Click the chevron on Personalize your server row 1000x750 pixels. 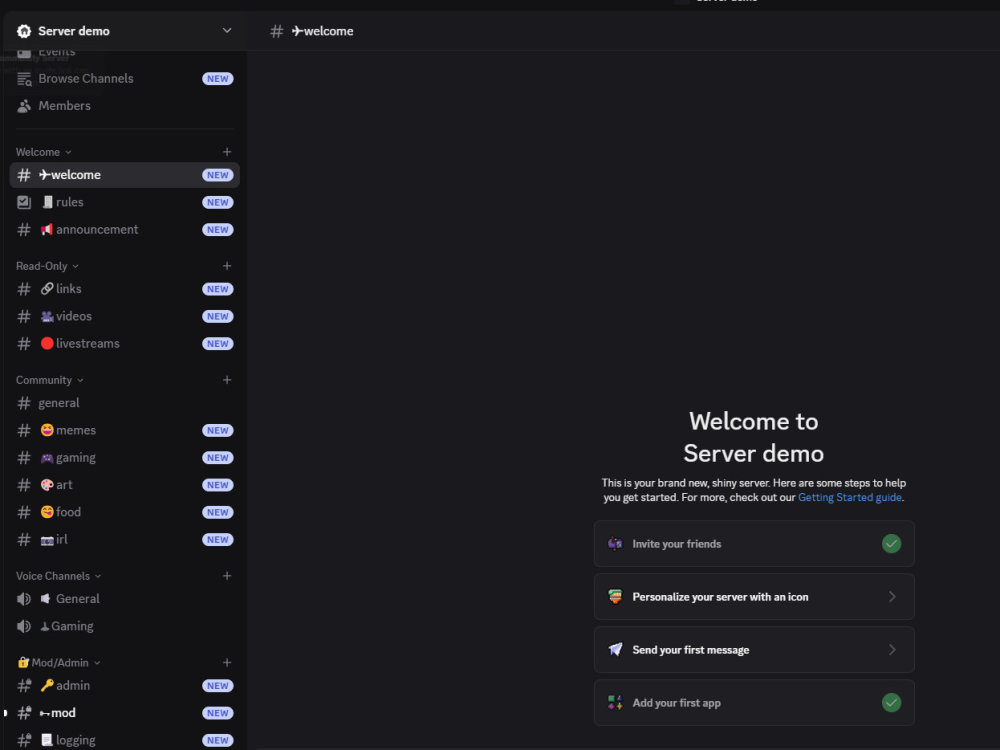892,597
